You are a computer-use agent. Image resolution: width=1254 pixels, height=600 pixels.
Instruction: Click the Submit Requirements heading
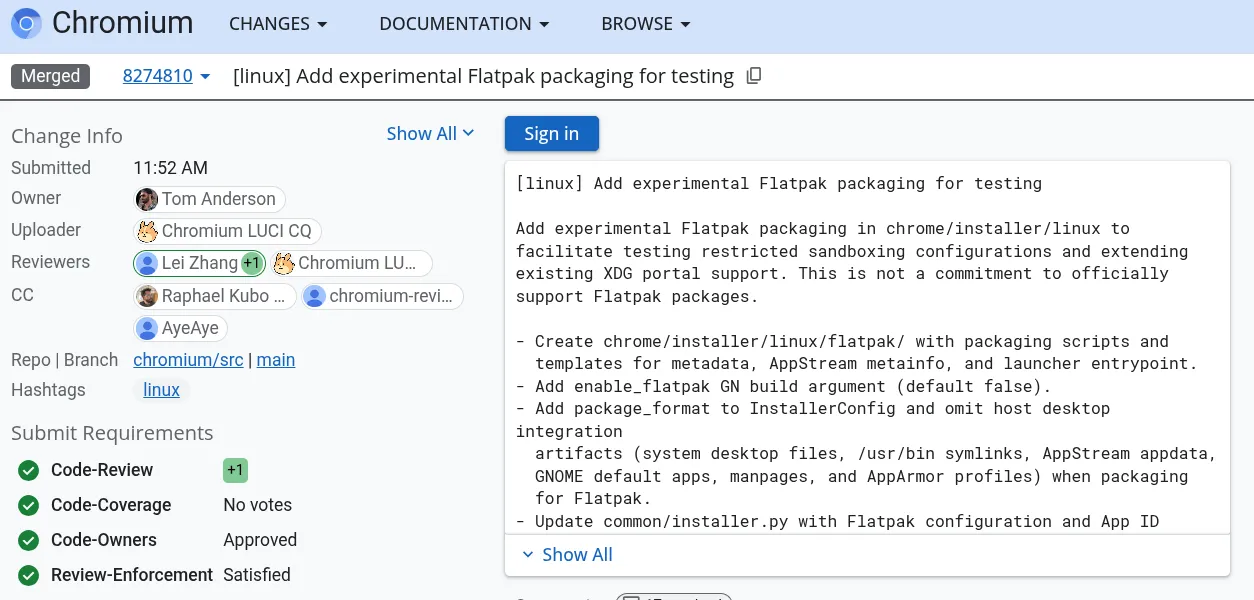[112, 433]
